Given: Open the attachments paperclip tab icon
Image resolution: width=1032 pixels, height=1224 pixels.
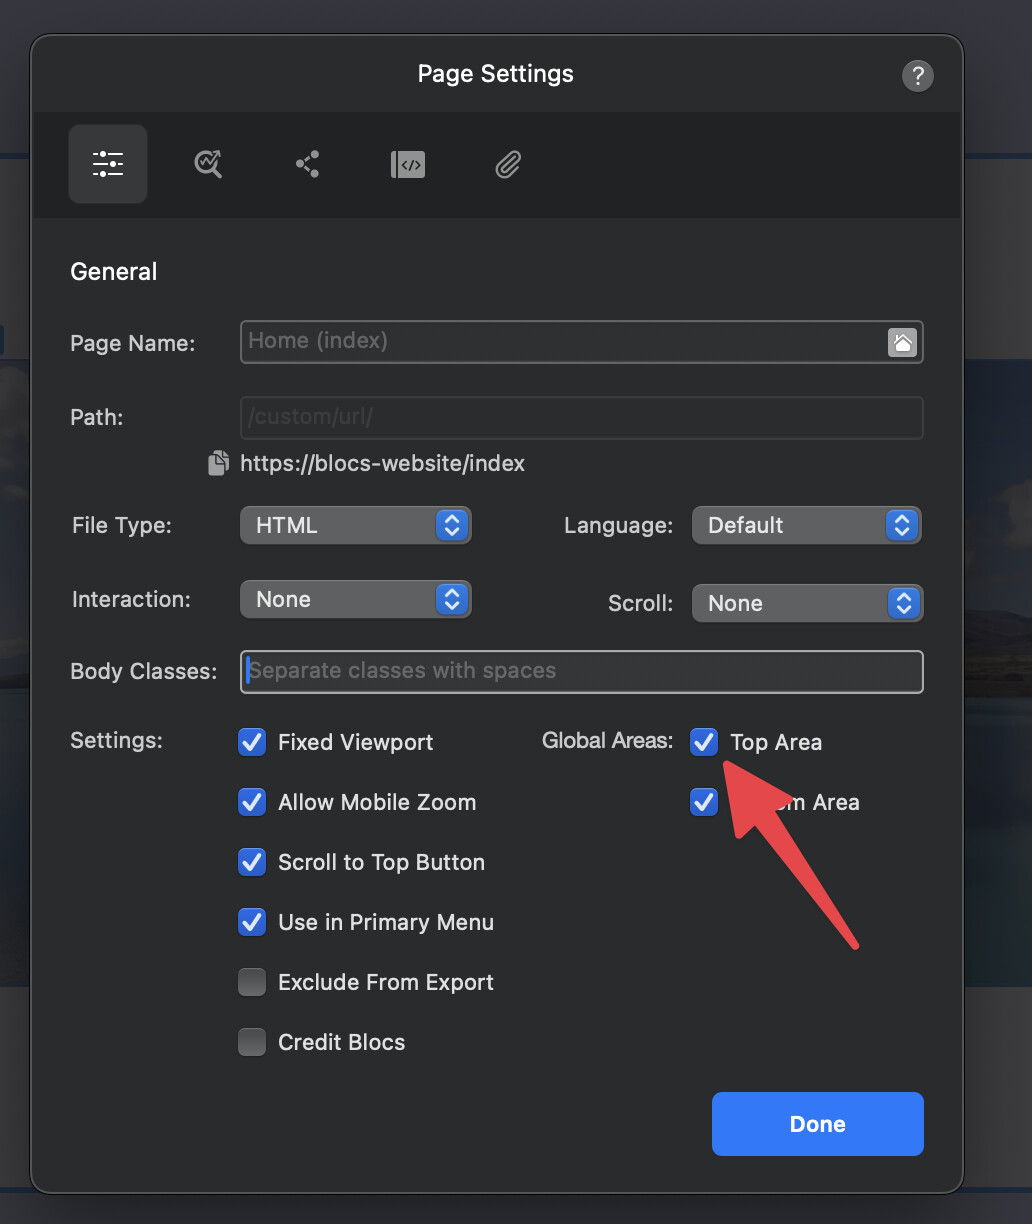Looking at the screenshot, I should (x=508, y=164).
